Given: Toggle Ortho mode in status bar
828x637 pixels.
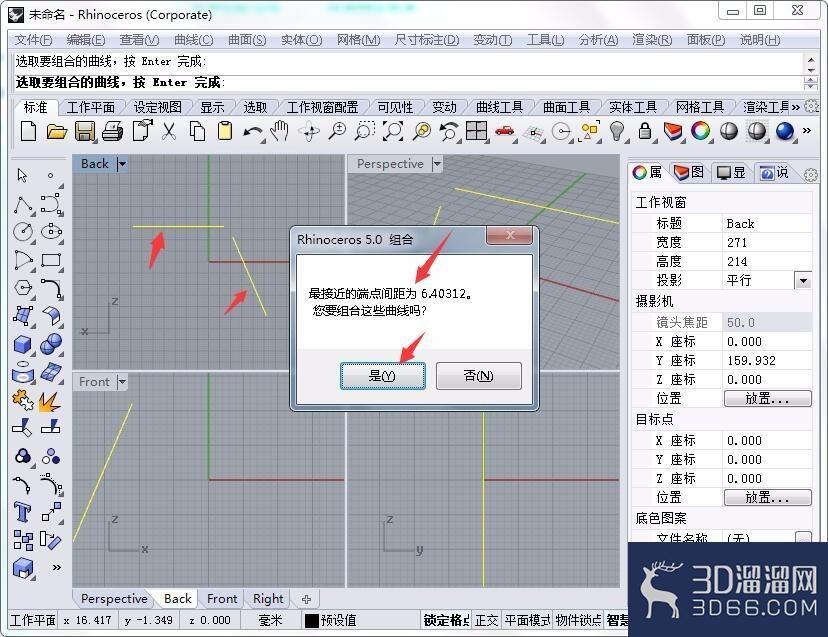Looking at the screenshot, I should pos(486,620).
